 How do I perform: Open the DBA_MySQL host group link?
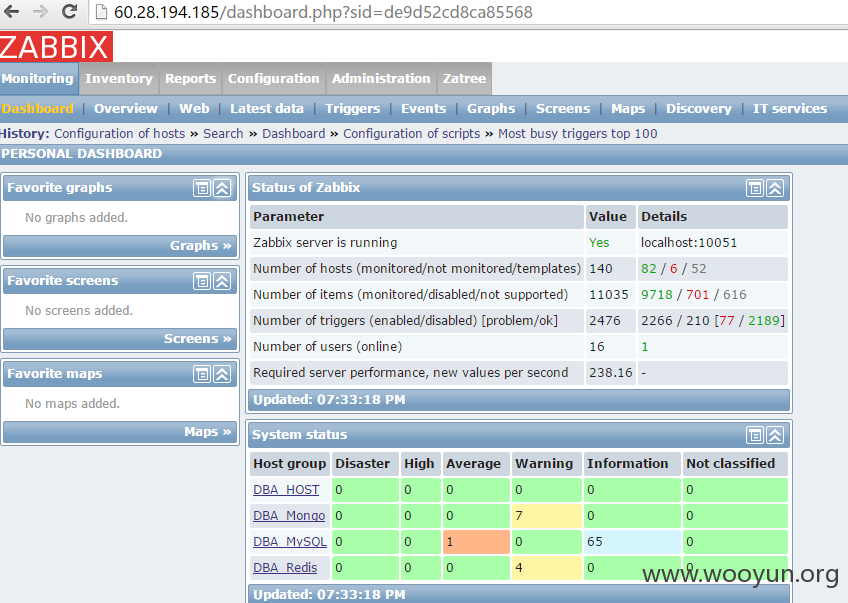click(x=290, y=541)
